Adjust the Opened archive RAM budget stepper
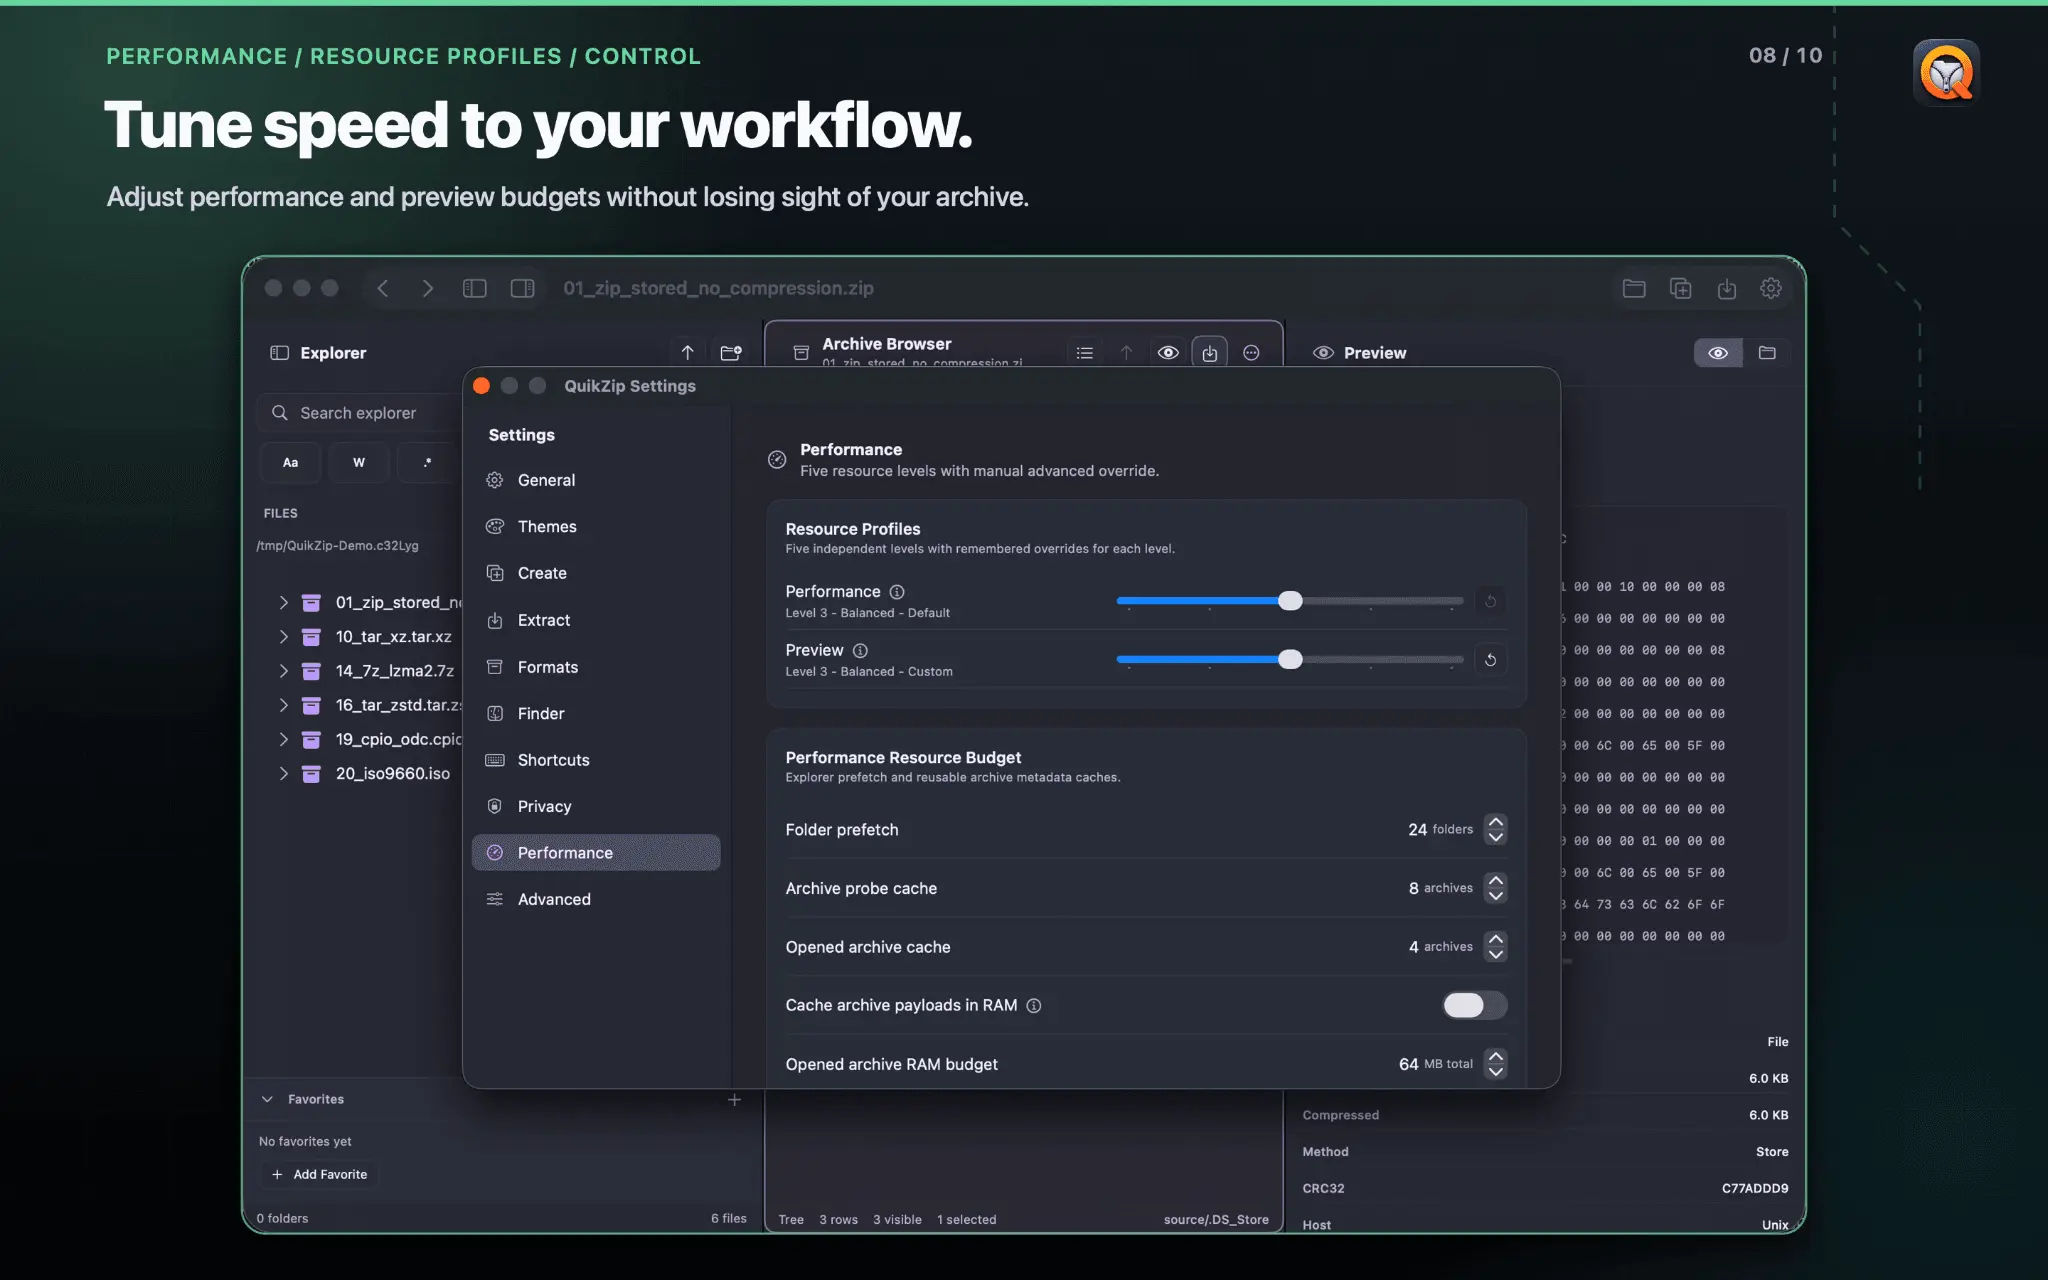This screenshot has width=2048, height=1280. [x=1495, y=1063]
